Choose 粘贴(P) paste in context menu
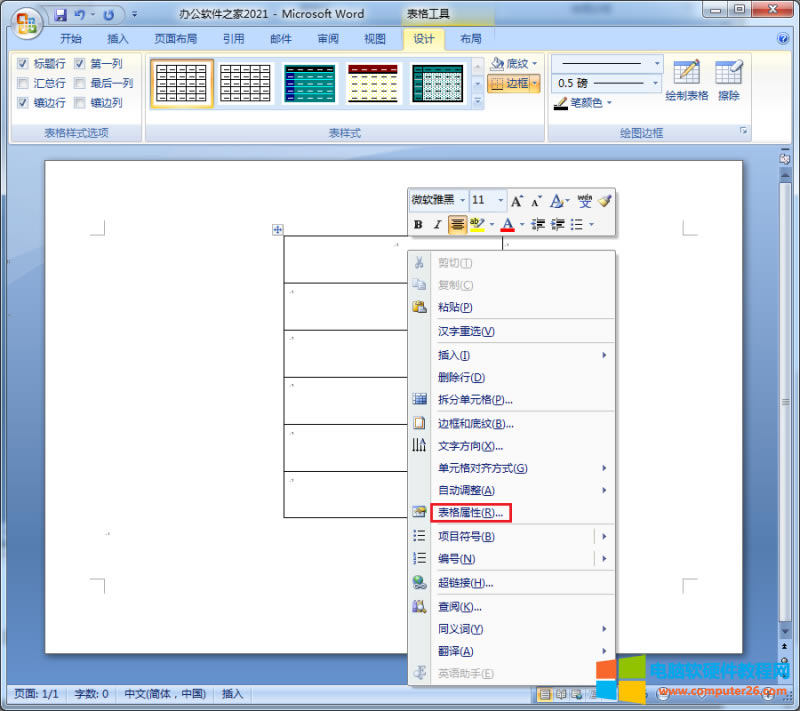The image size is (800, 711). point(512,307)
